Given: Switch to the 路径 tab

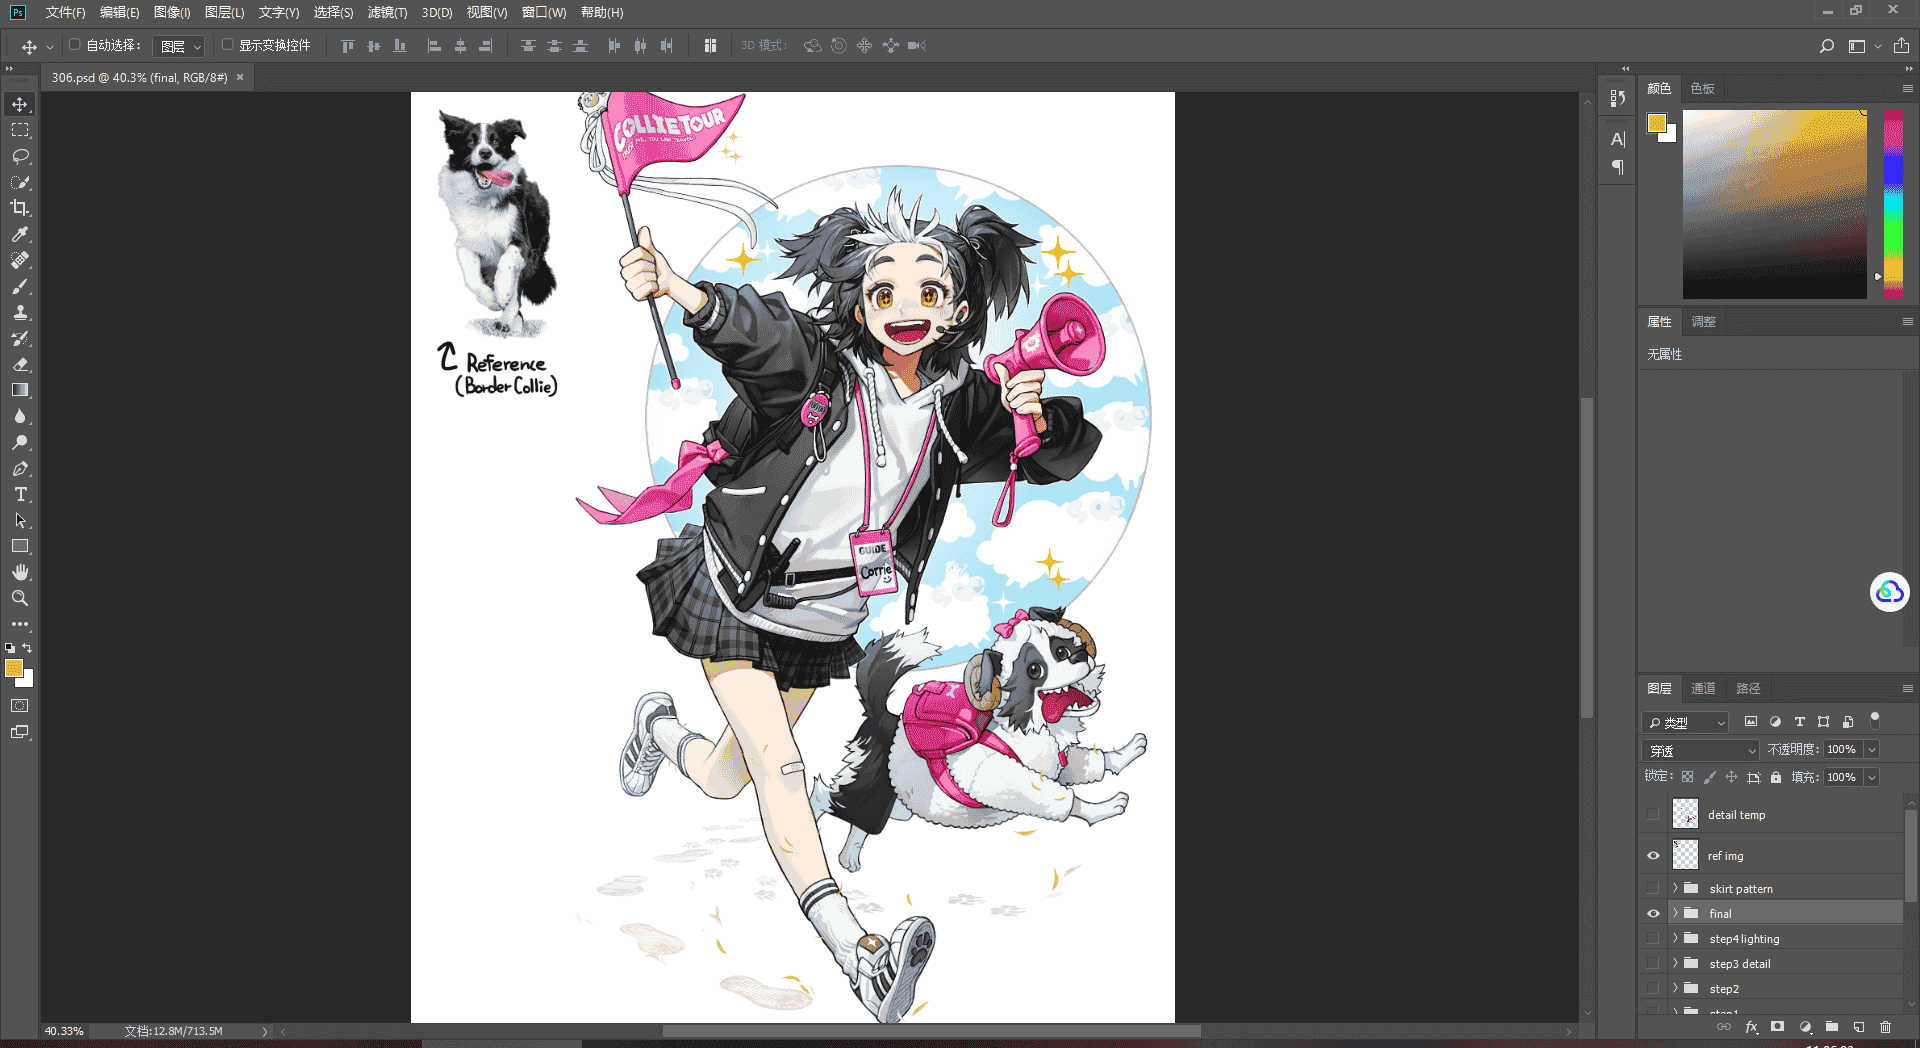Looking at the screenshot, I should coord(1748,688).
